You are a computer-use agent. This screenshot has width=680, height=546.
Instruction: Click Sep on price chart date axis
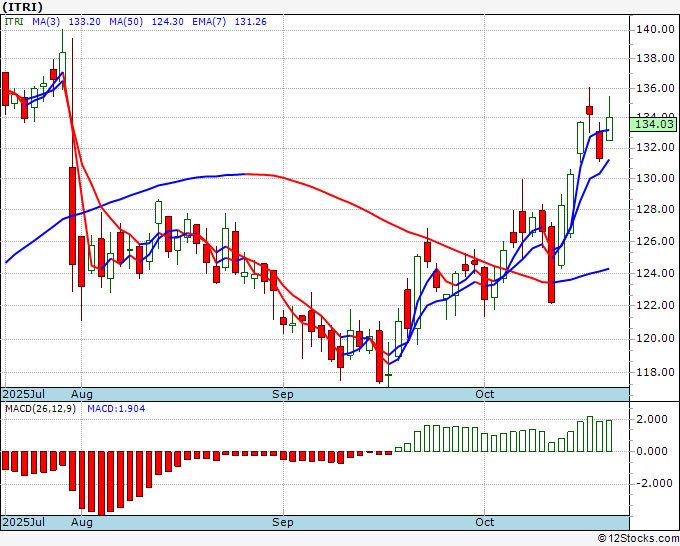click(x=283, y=394)
